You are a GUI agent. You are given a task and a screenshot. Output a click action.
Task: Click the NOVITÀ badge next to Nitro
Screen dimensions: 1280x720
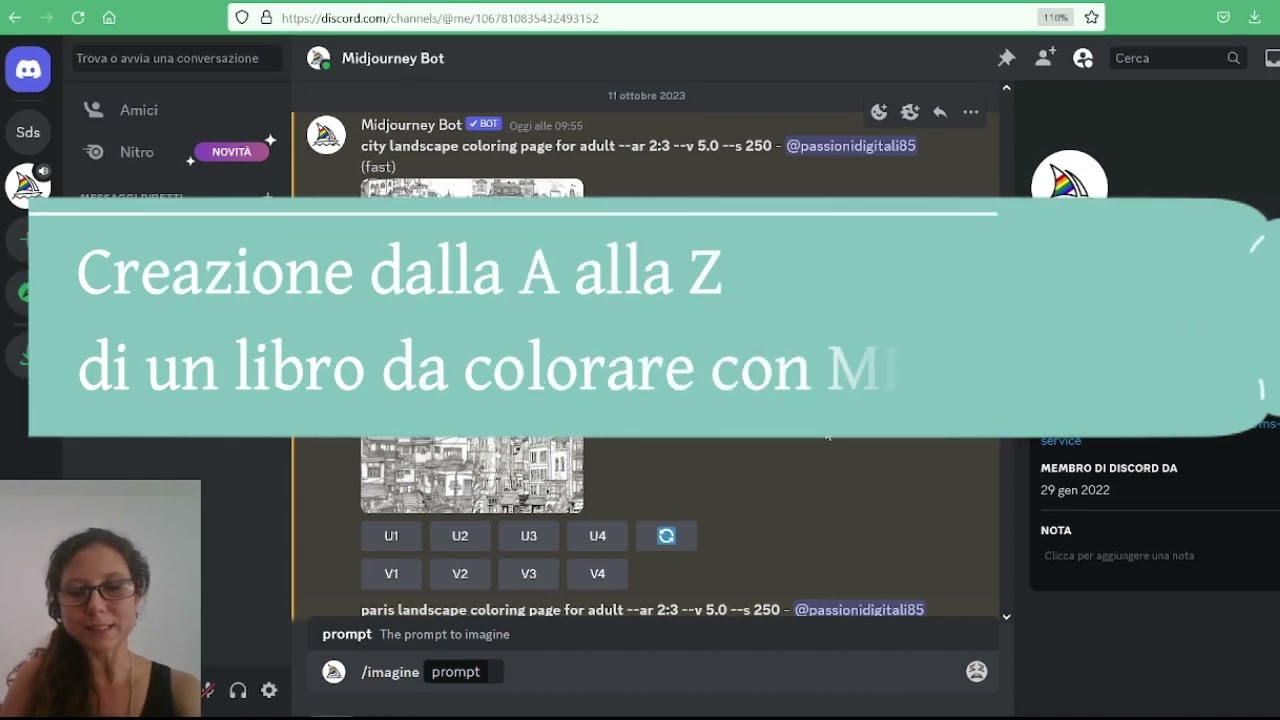click(231, 152)
